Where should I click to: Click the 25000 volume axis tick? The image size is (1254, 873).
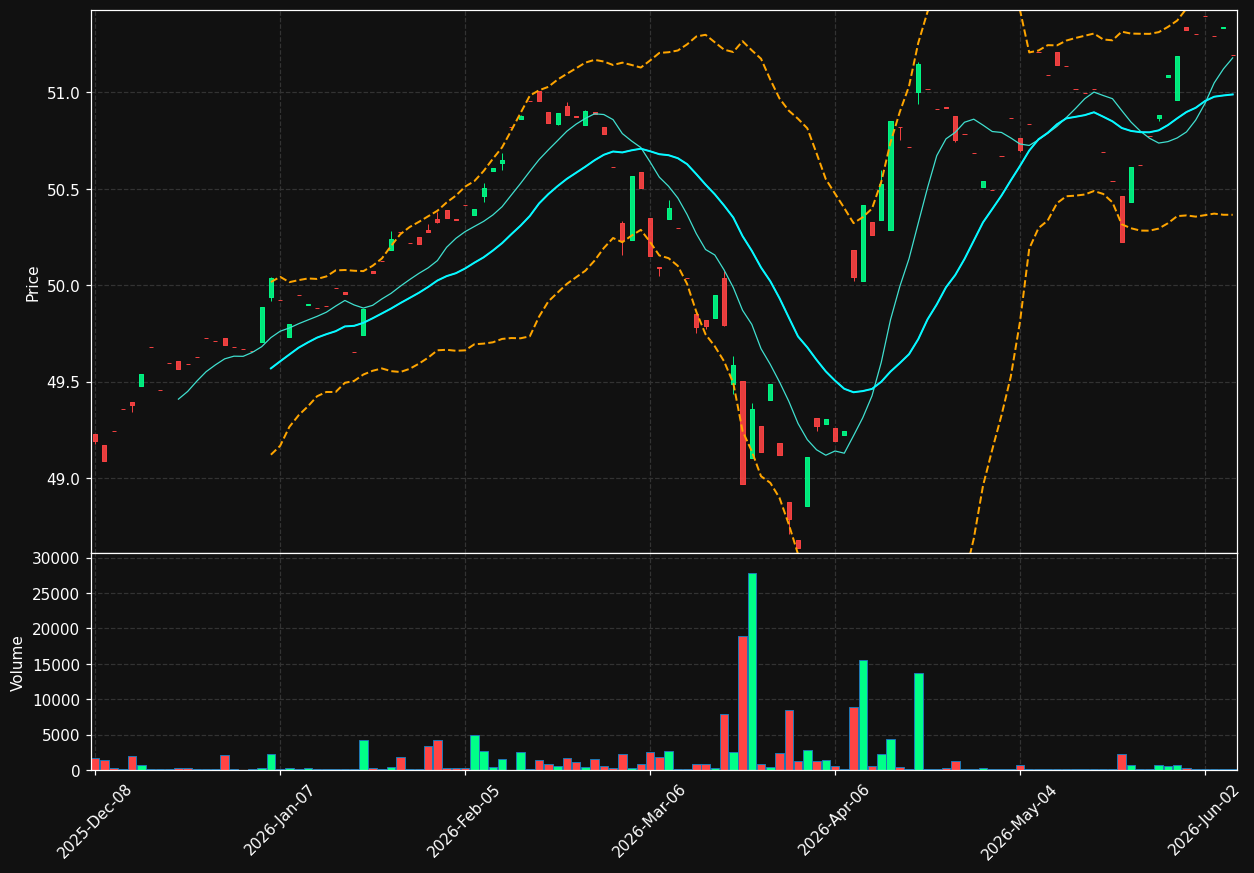click(x=58, y=594)
